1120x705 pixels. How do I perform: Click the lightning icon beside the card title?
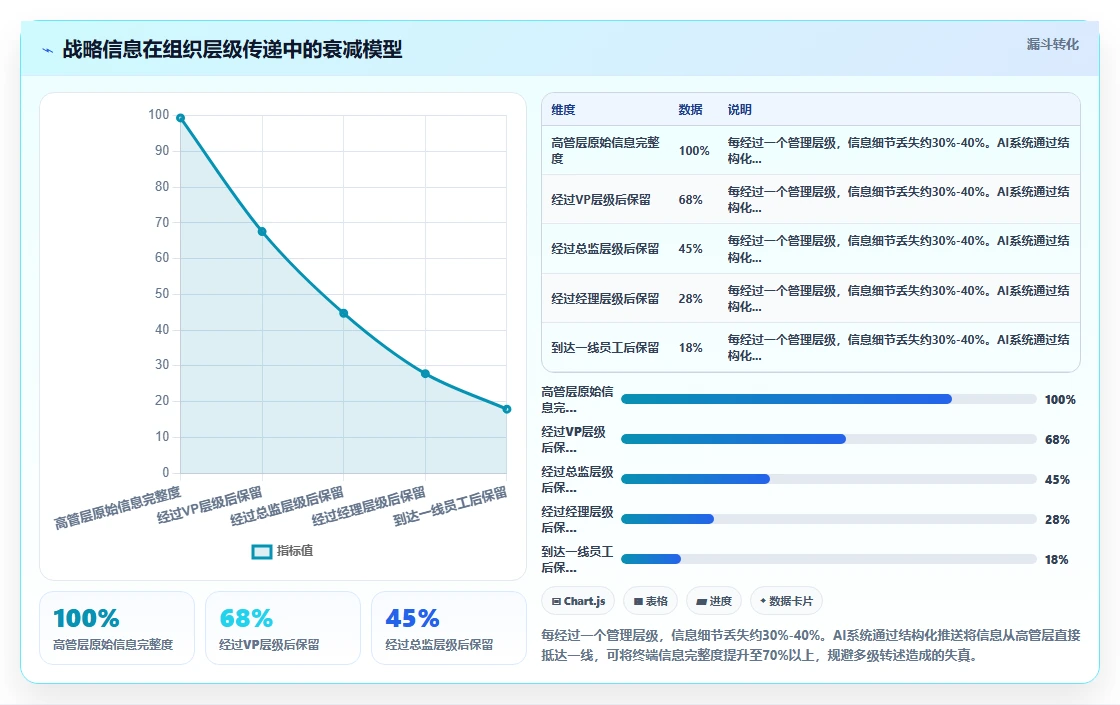pos(48,50)
